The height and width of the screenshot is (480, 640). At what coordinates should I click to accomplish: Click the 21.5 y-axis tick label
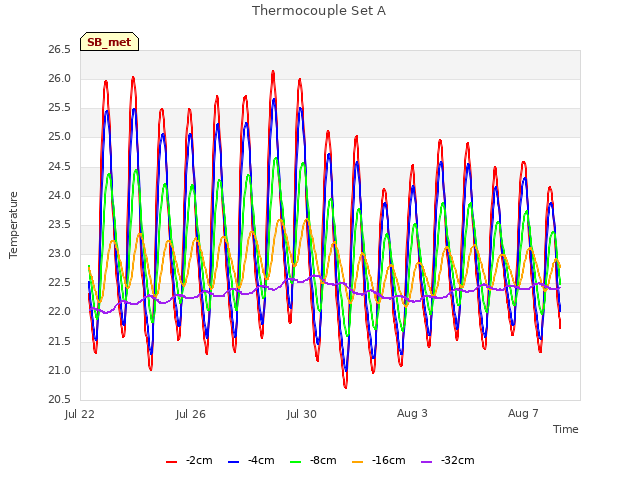click(60, 342)
